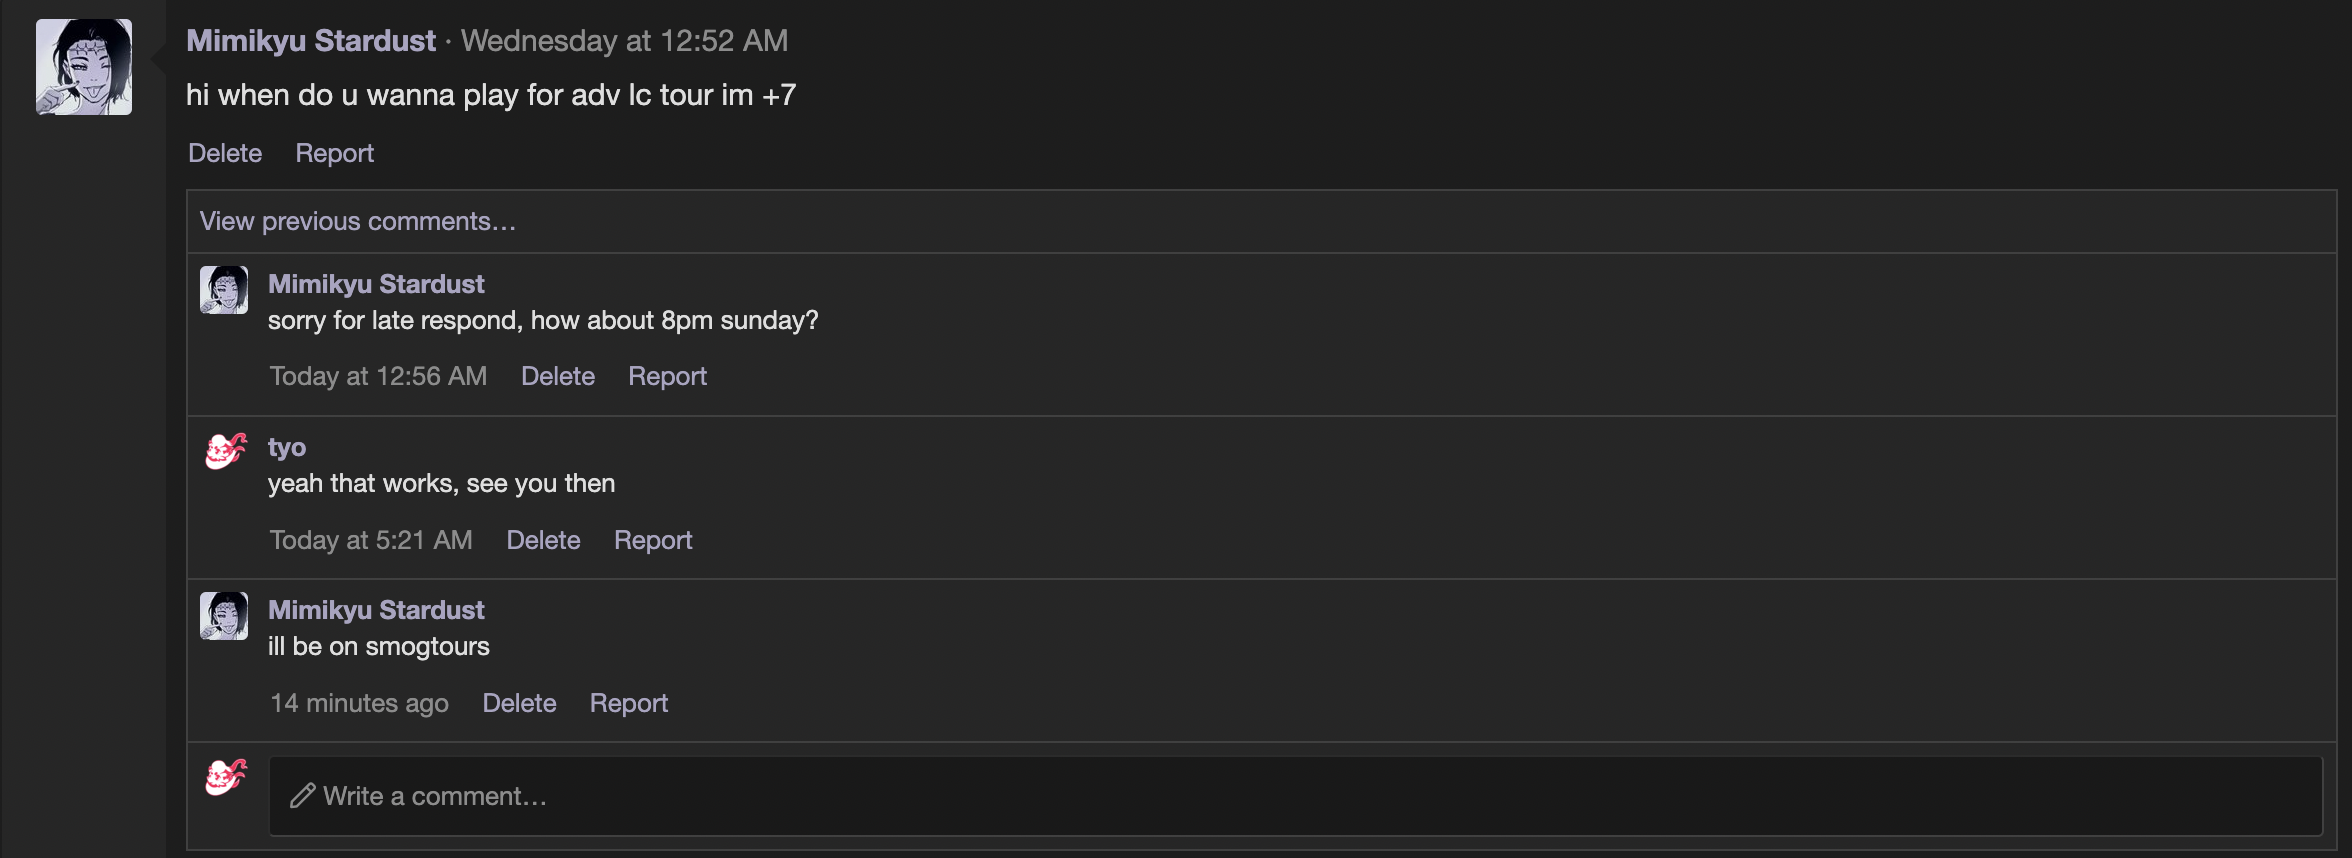Viewport: 2352px width, 858px height.
Task: Delete the main profile post
Action: [x=225, y=153]
